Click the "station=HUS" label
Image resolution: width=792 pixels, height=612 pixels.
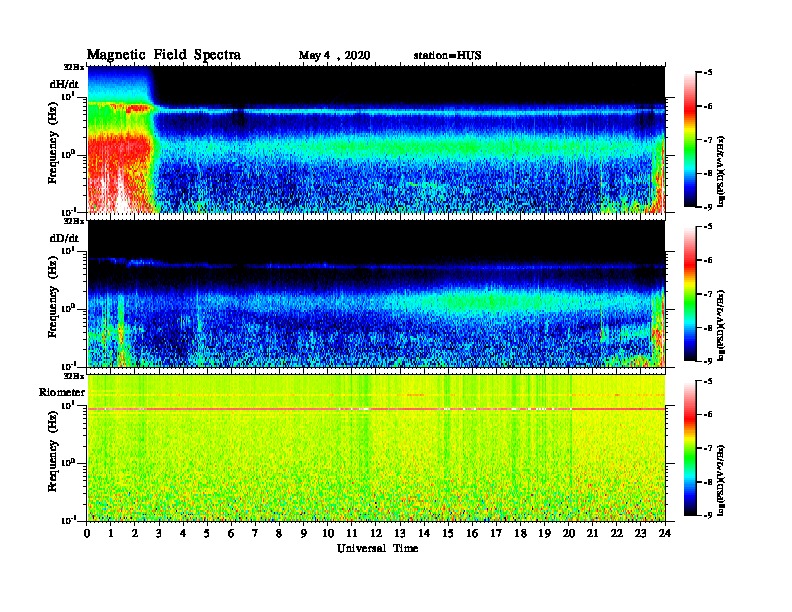[447, 56]
